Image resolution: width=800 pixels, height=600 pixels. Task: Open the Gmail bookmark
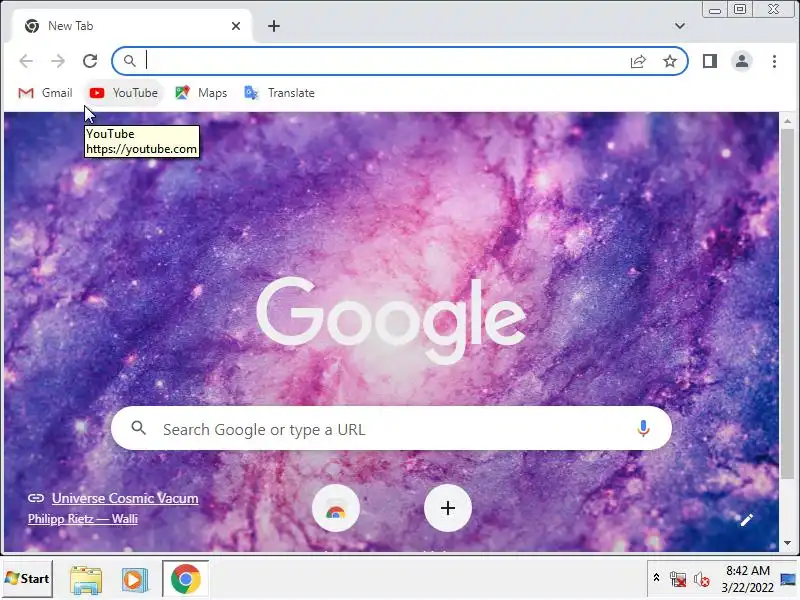pyautogui.click(x=45, y=93)
